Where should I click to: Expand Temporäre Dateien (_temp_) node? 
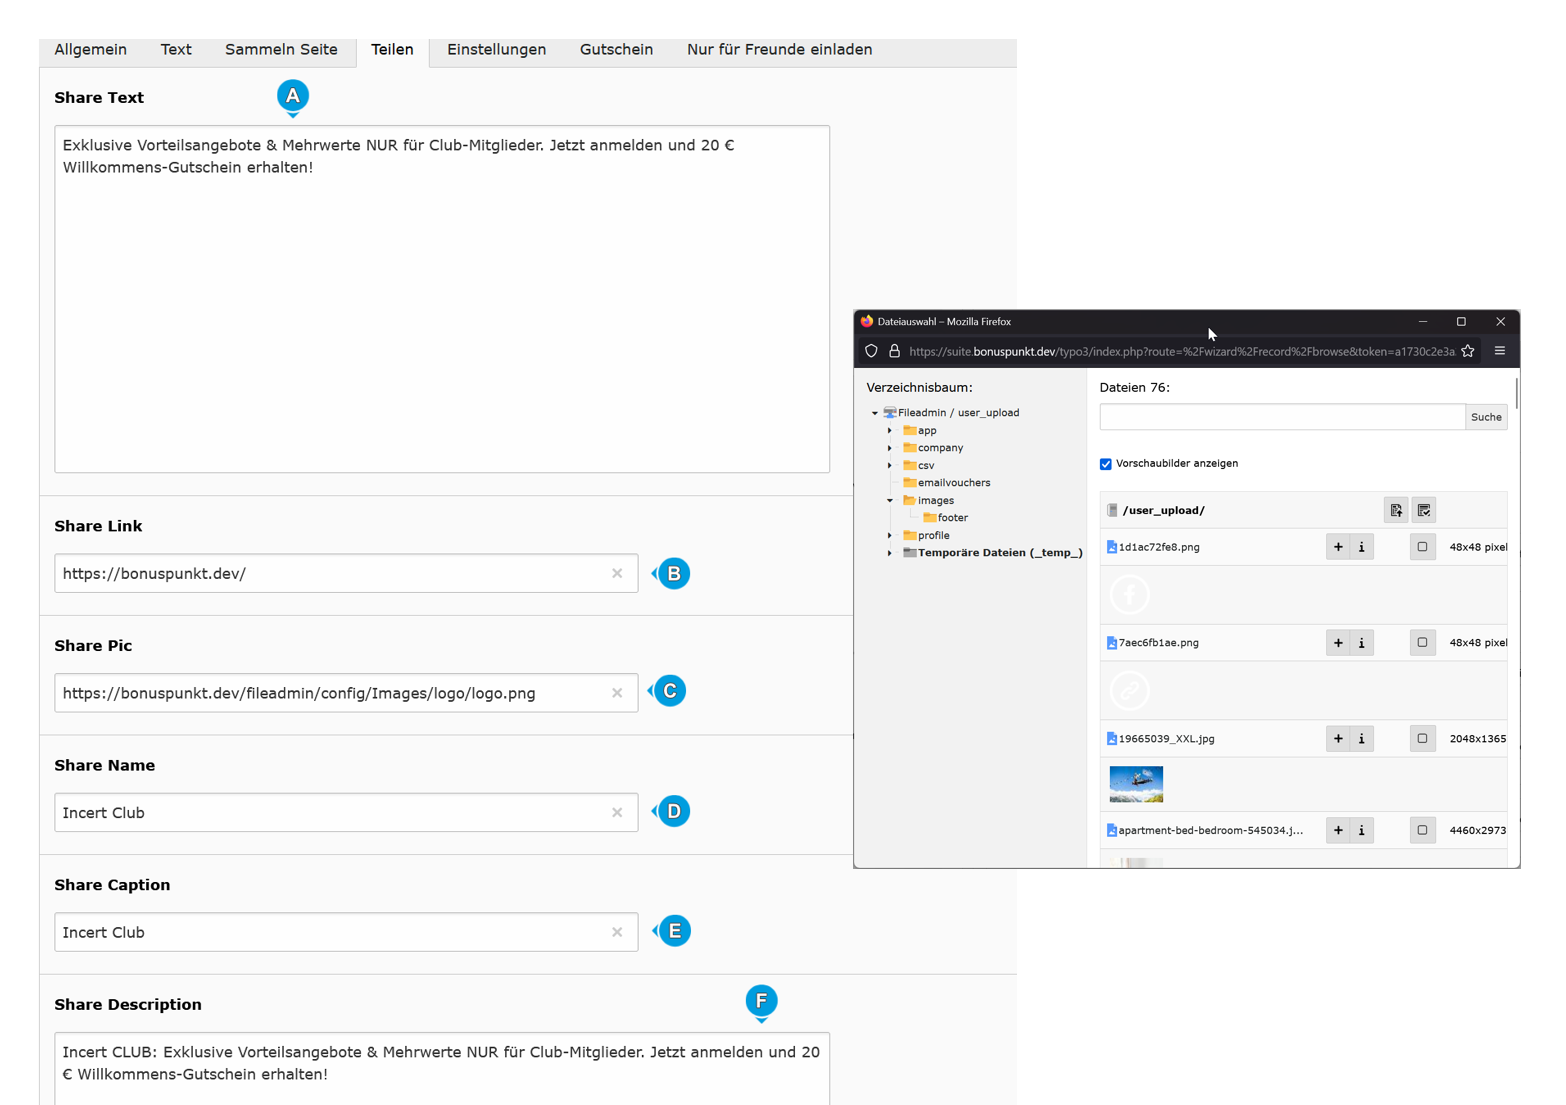click(890, 553)
